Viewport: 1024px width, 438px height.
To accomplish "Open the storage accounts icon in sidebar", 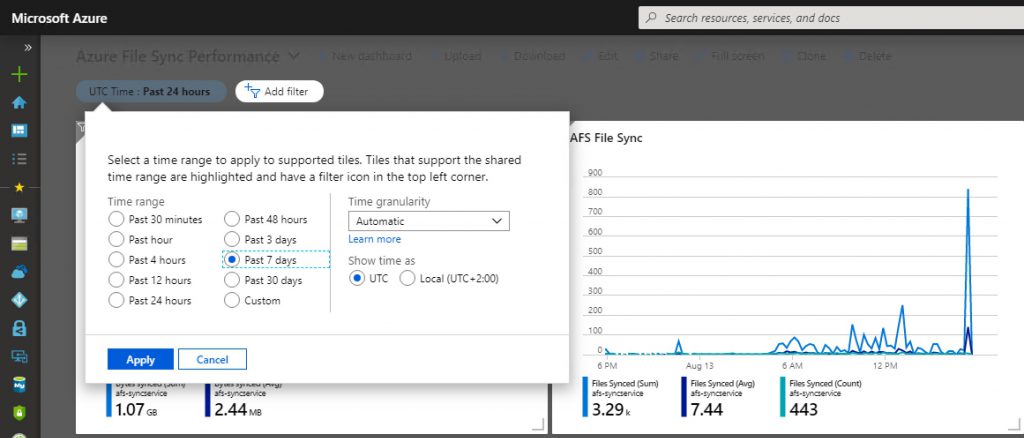I will click(x=20, y=244).
